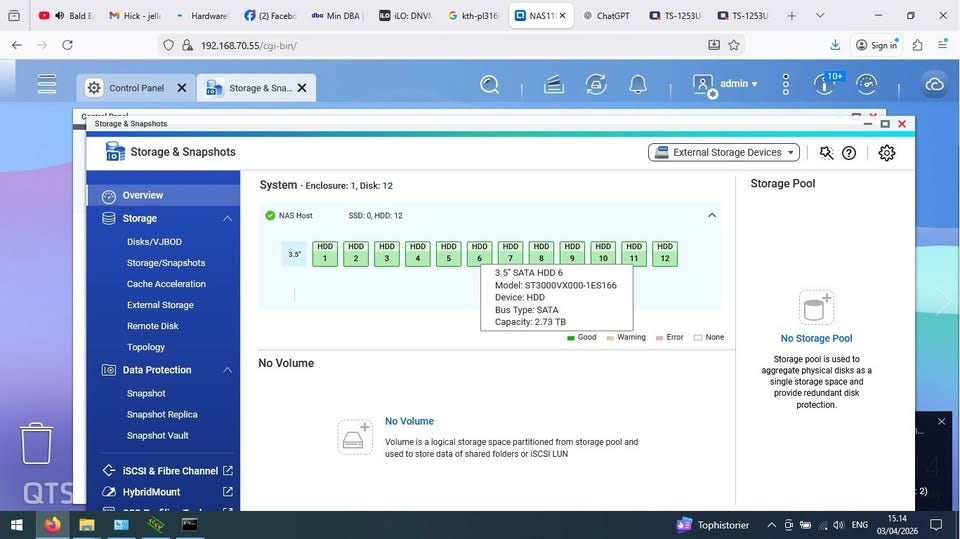The width and height of the screenshot is (960, 539).
Task: Select HDD 10 disk slot
Action: click(603, 253)
